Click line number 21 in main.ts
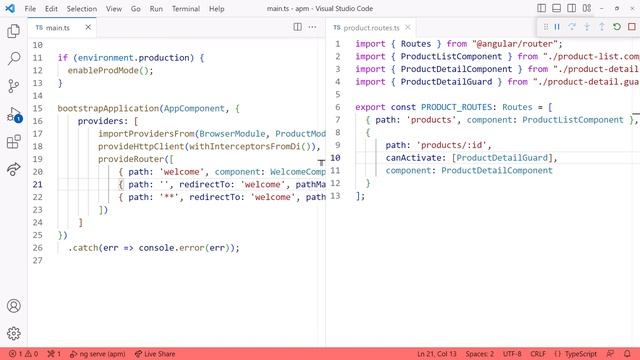Image resolution: width=640 pixels, height=360 pixels. 38,184
